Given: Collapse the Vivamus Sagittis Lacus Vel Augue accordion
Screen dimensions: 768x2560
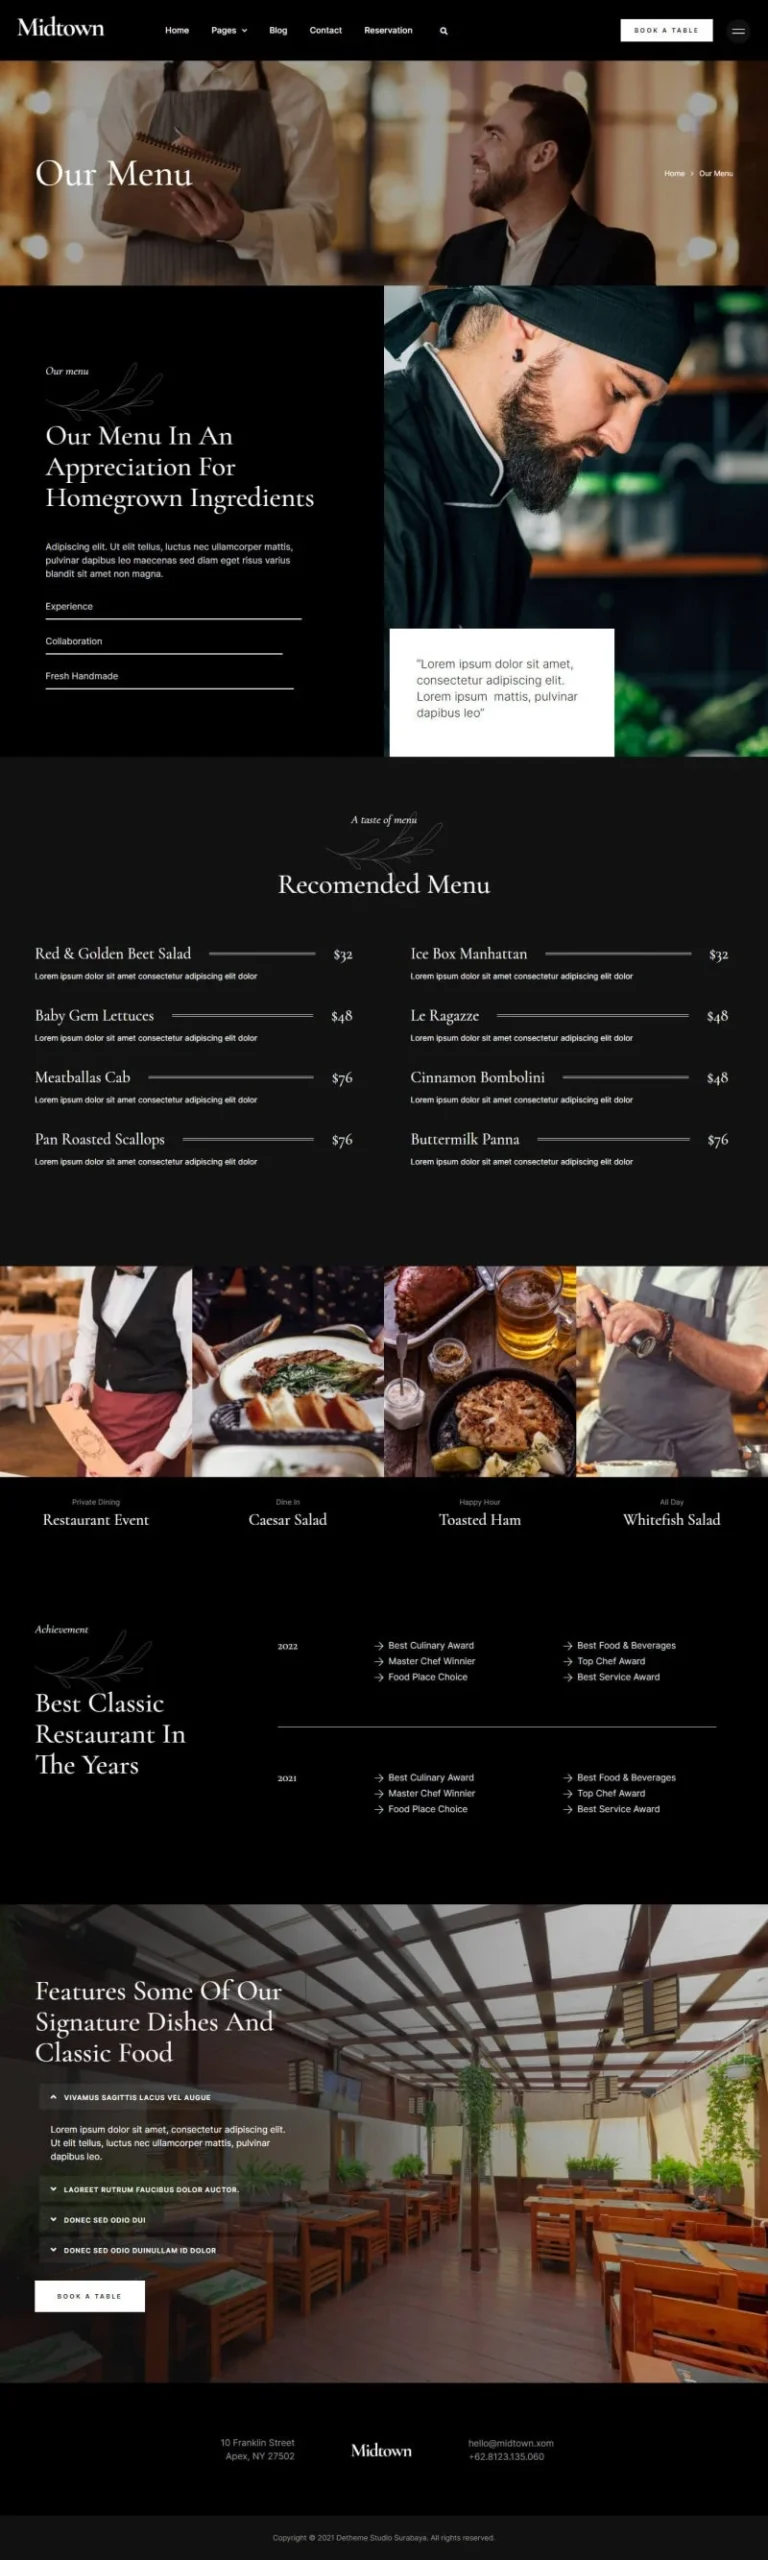Looking at the screenshot, I should (x=130, y=2097).
